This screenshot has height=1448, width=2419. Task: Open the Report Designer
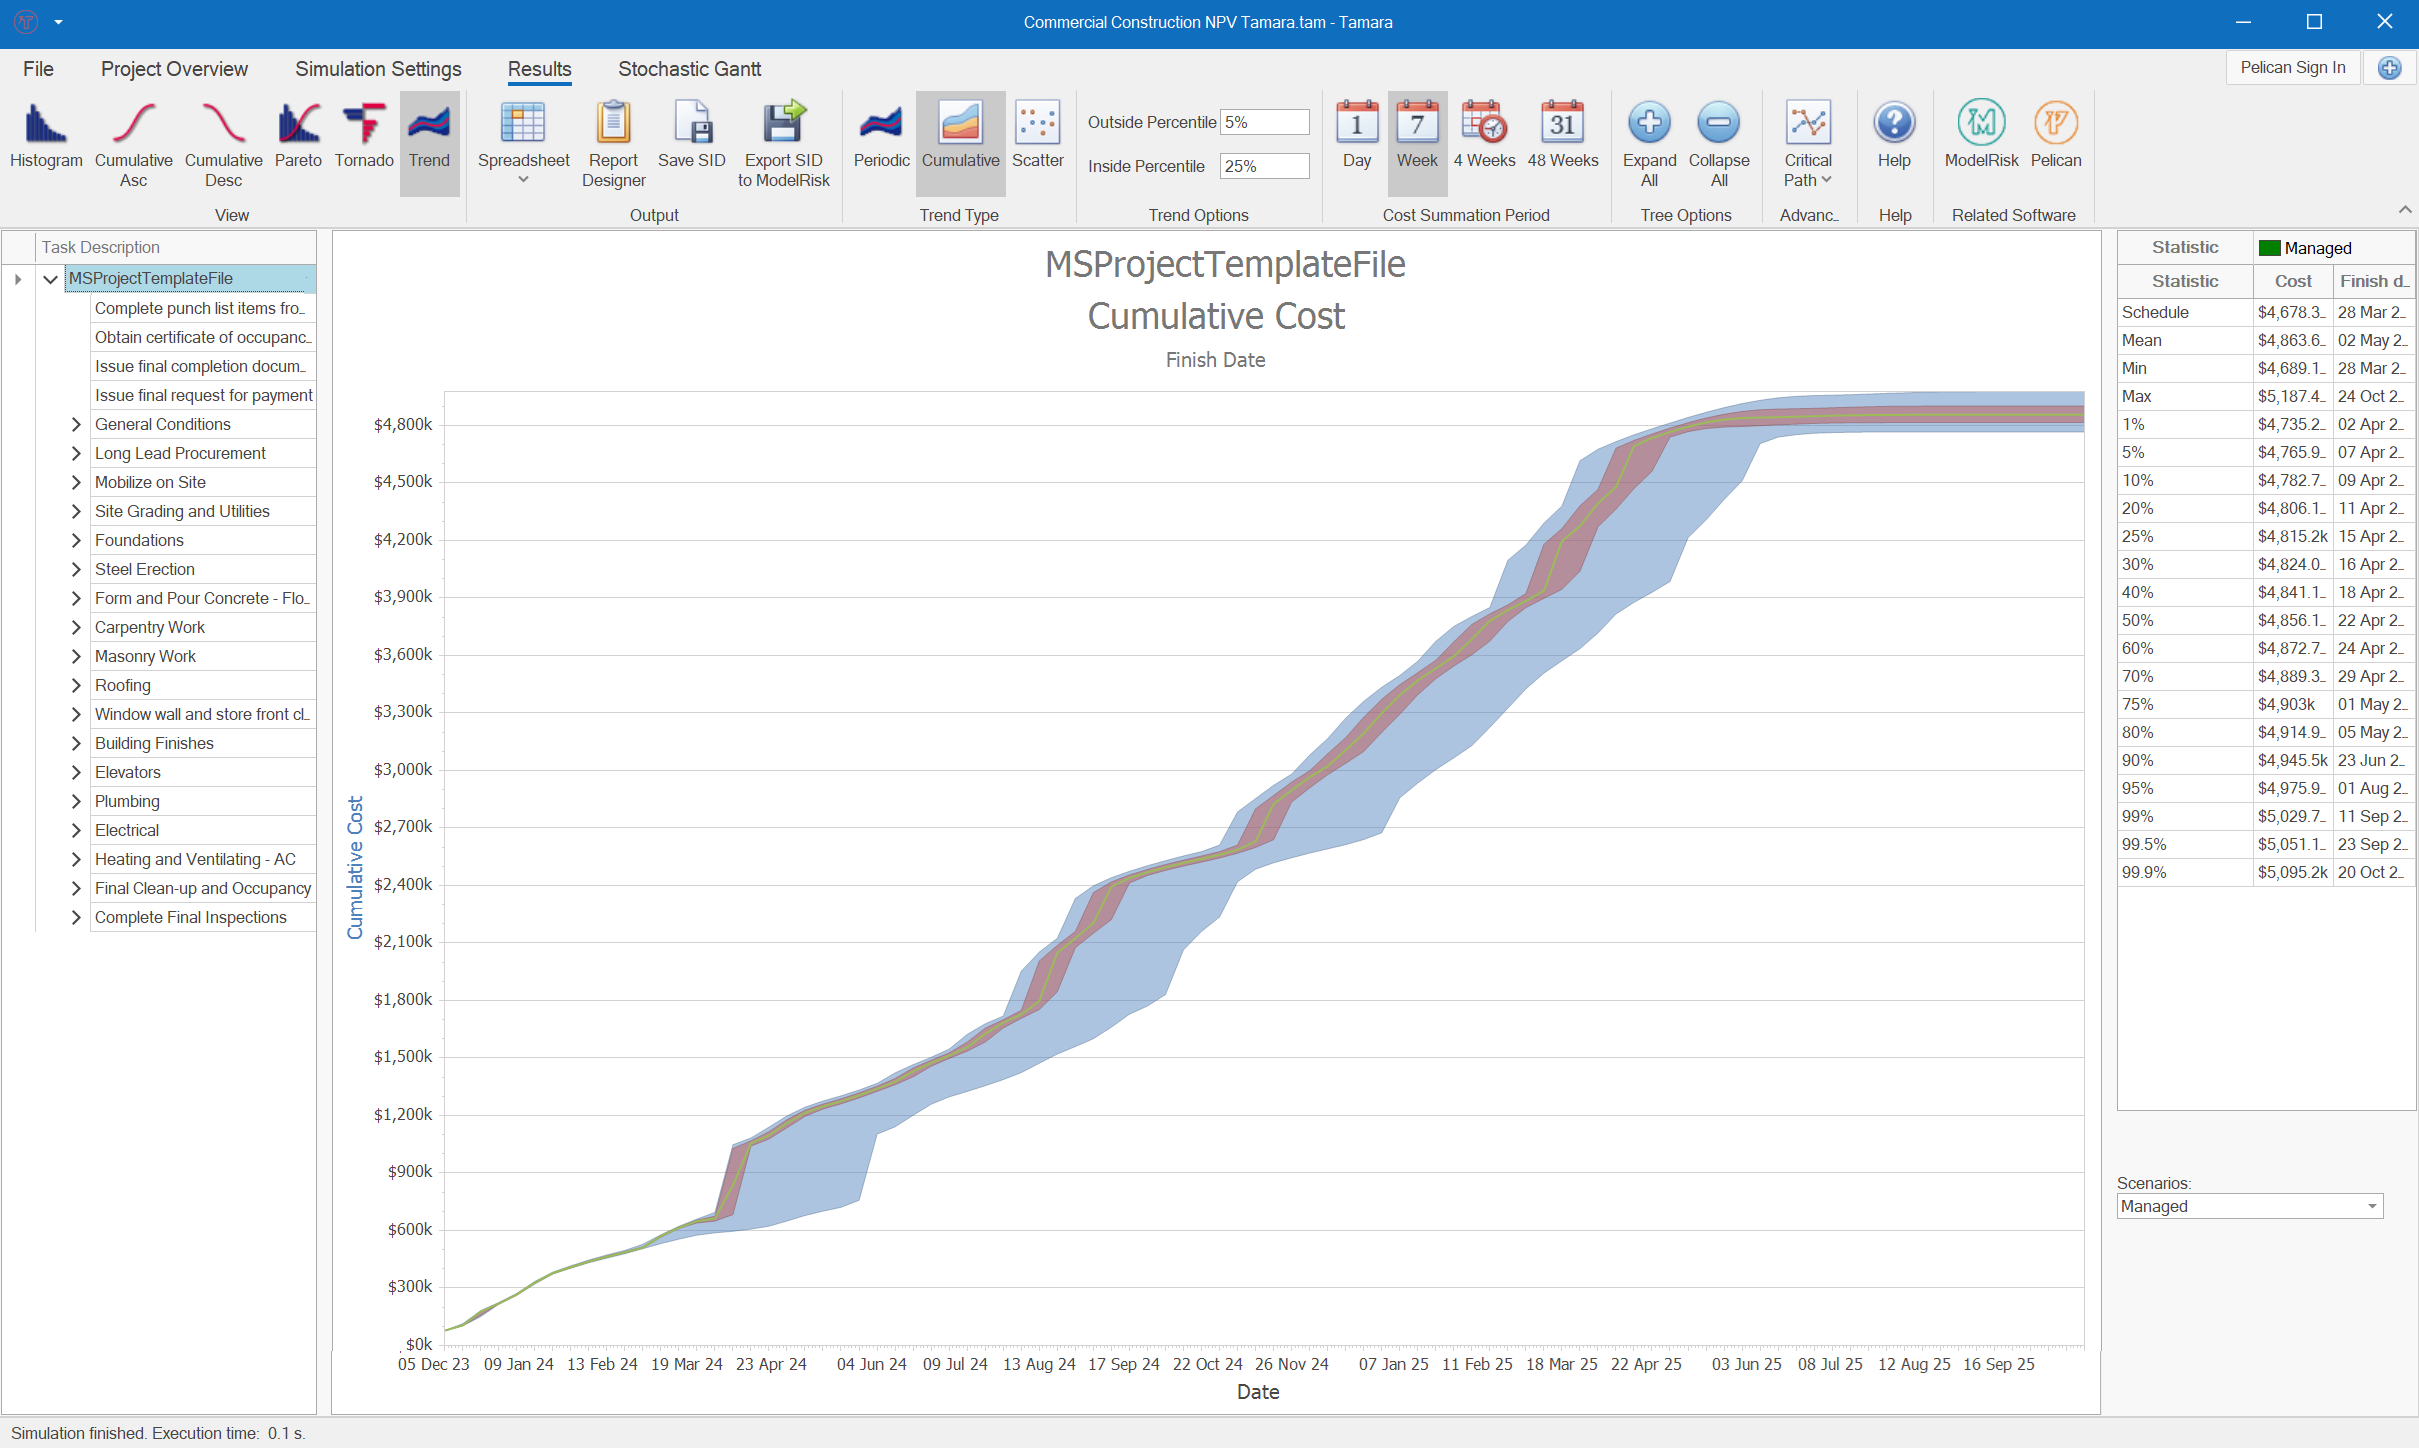point(612,140)
